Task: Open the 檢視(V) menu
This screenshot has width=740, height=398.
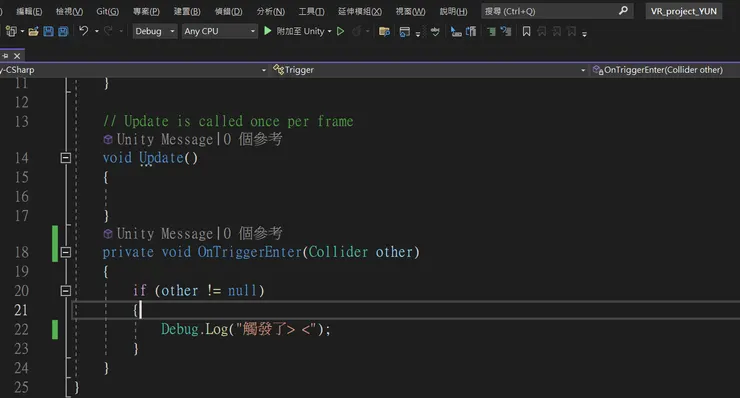Action: (69, 11)
